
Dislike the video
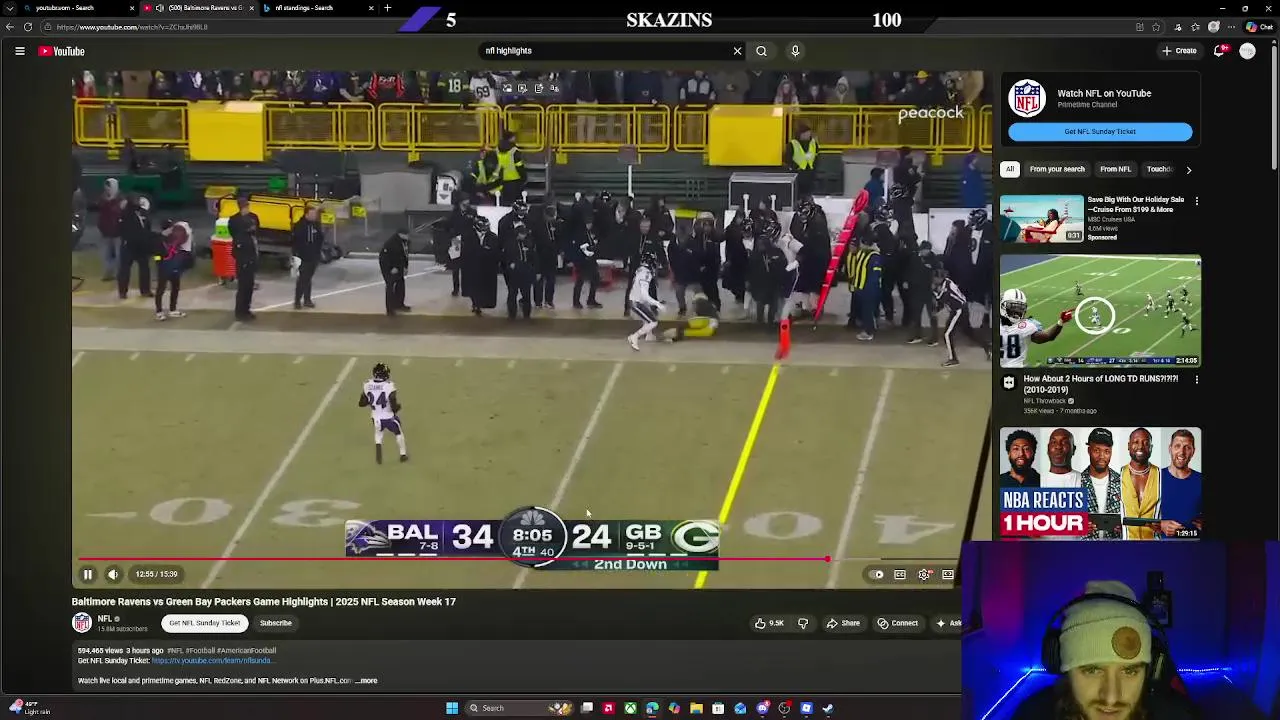803,623
